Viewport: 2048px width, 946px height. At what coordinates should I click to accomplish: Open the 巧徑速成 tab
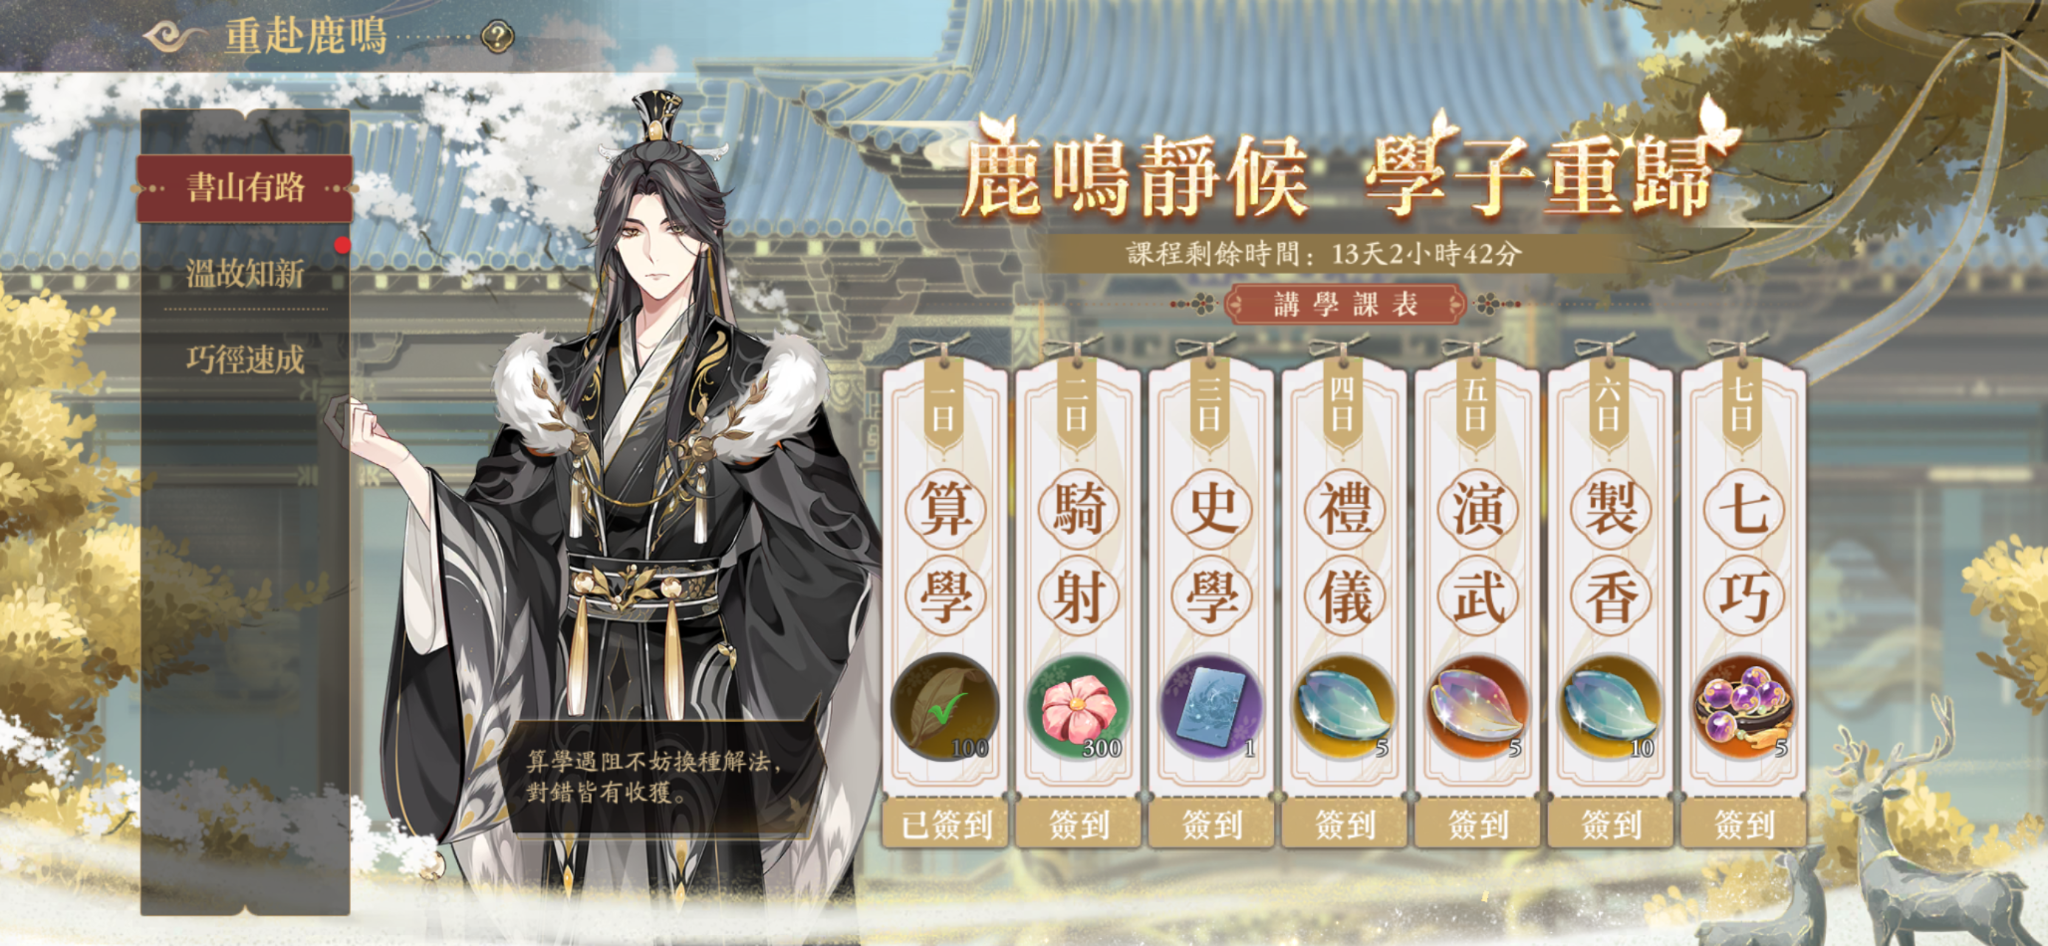tap(245, 360)
